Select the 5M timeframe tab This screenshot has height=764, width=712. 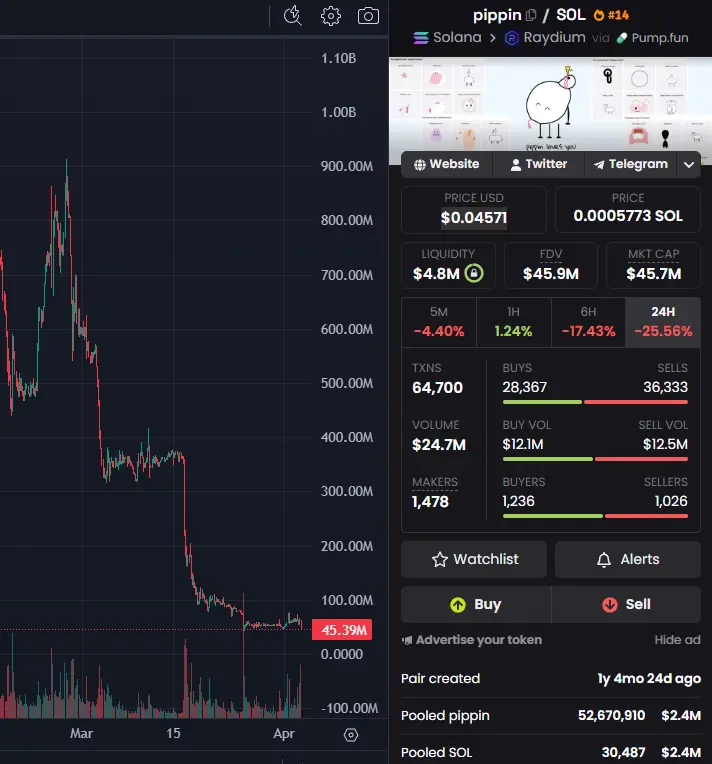click(439, 323)
